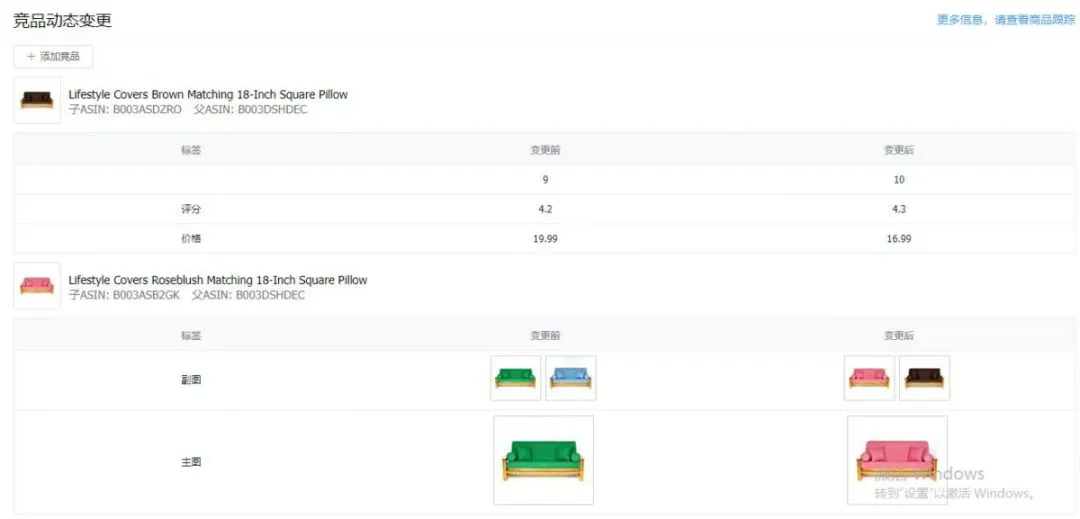The height and width of the screenshot is (519, 1080).
Task: Open the 更多信息 商品跟踪 link
Action: click(x=1006, y=20)
